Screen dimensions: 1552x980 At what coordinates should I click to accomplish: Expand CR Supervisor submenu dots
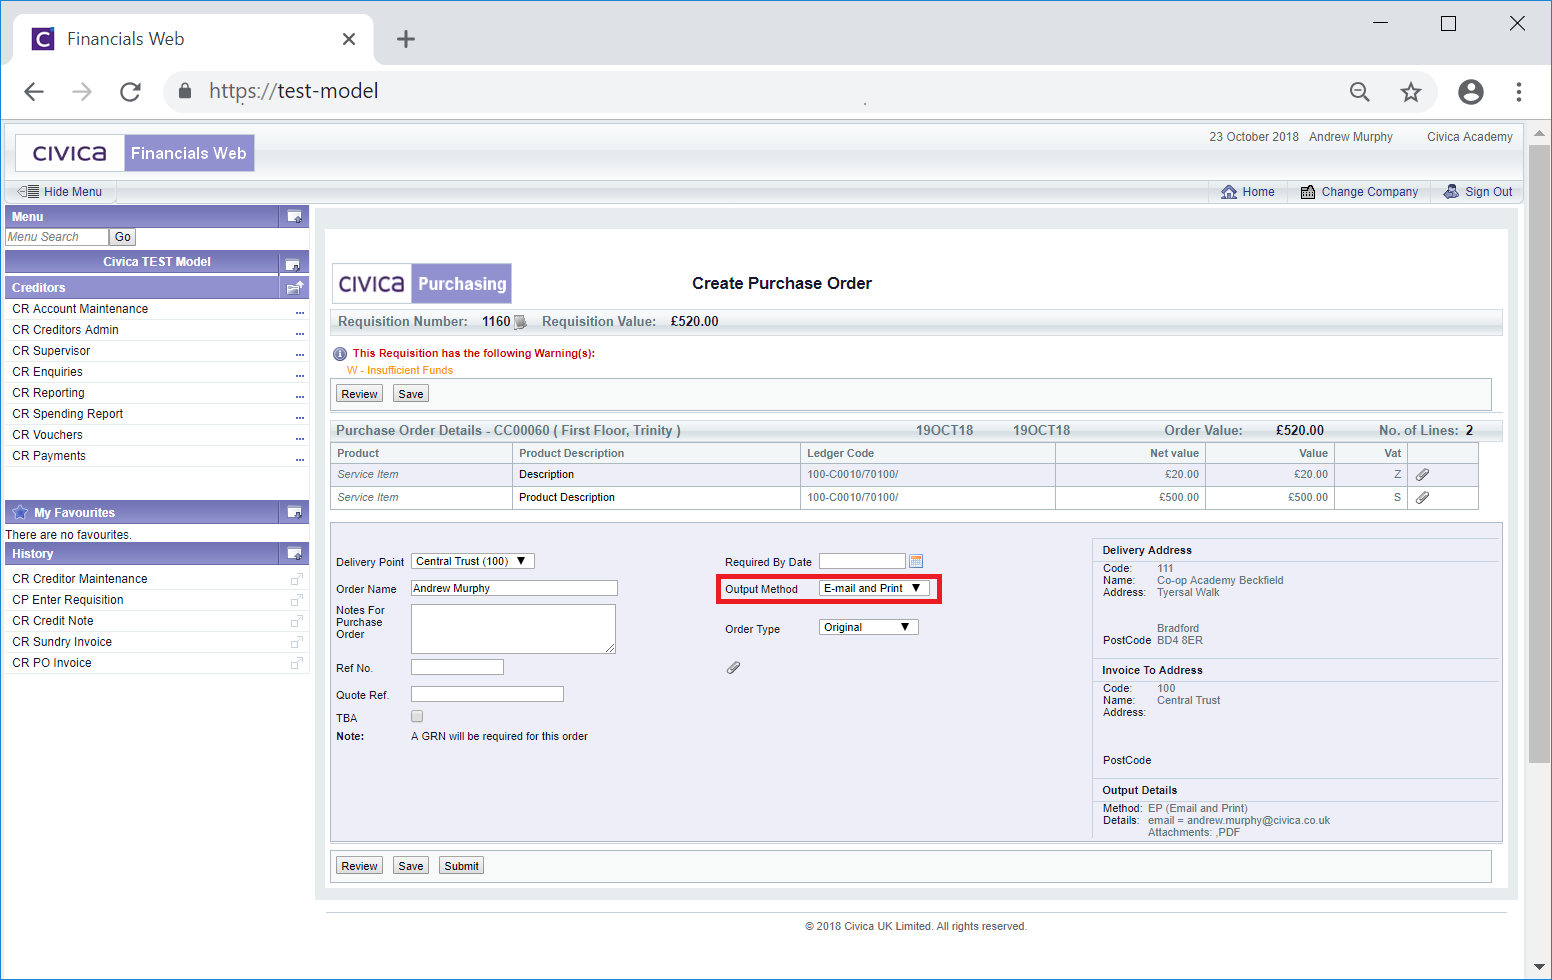299,354
